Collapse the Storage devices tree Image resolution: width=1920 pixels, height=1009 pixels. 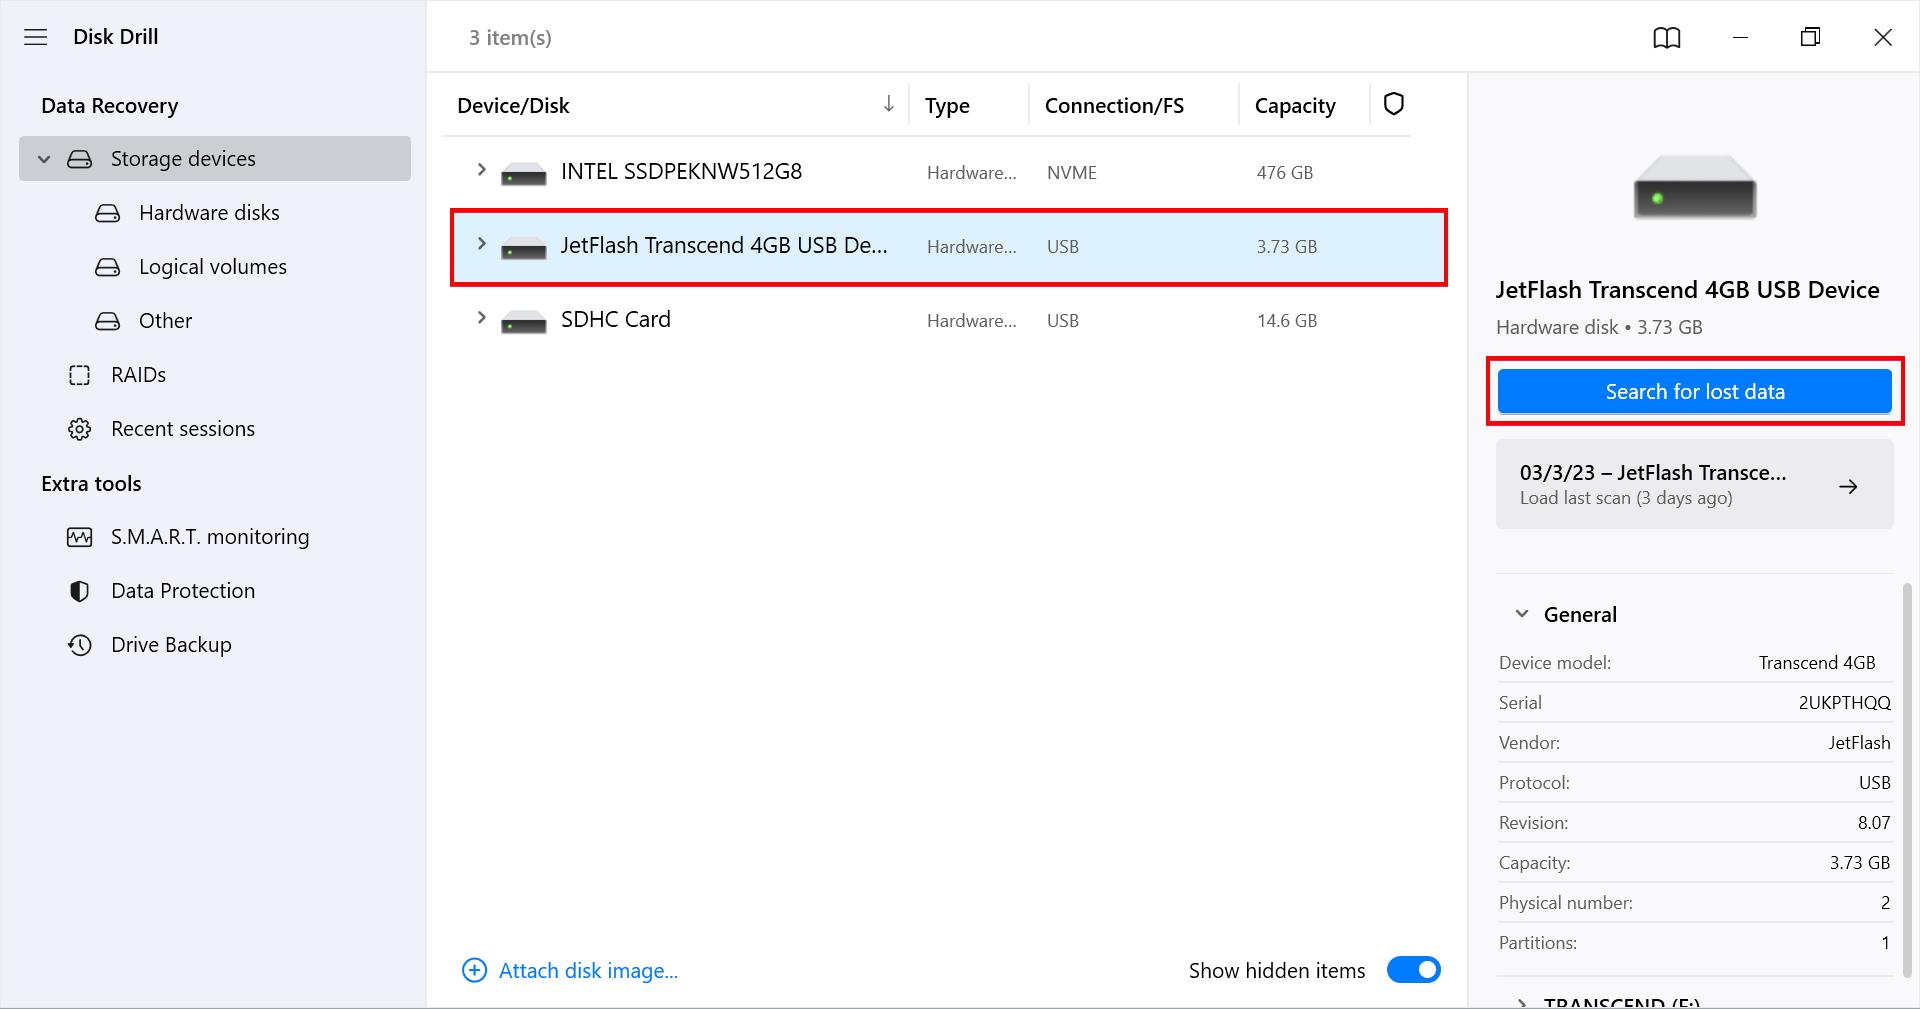(x=44, y=159)
